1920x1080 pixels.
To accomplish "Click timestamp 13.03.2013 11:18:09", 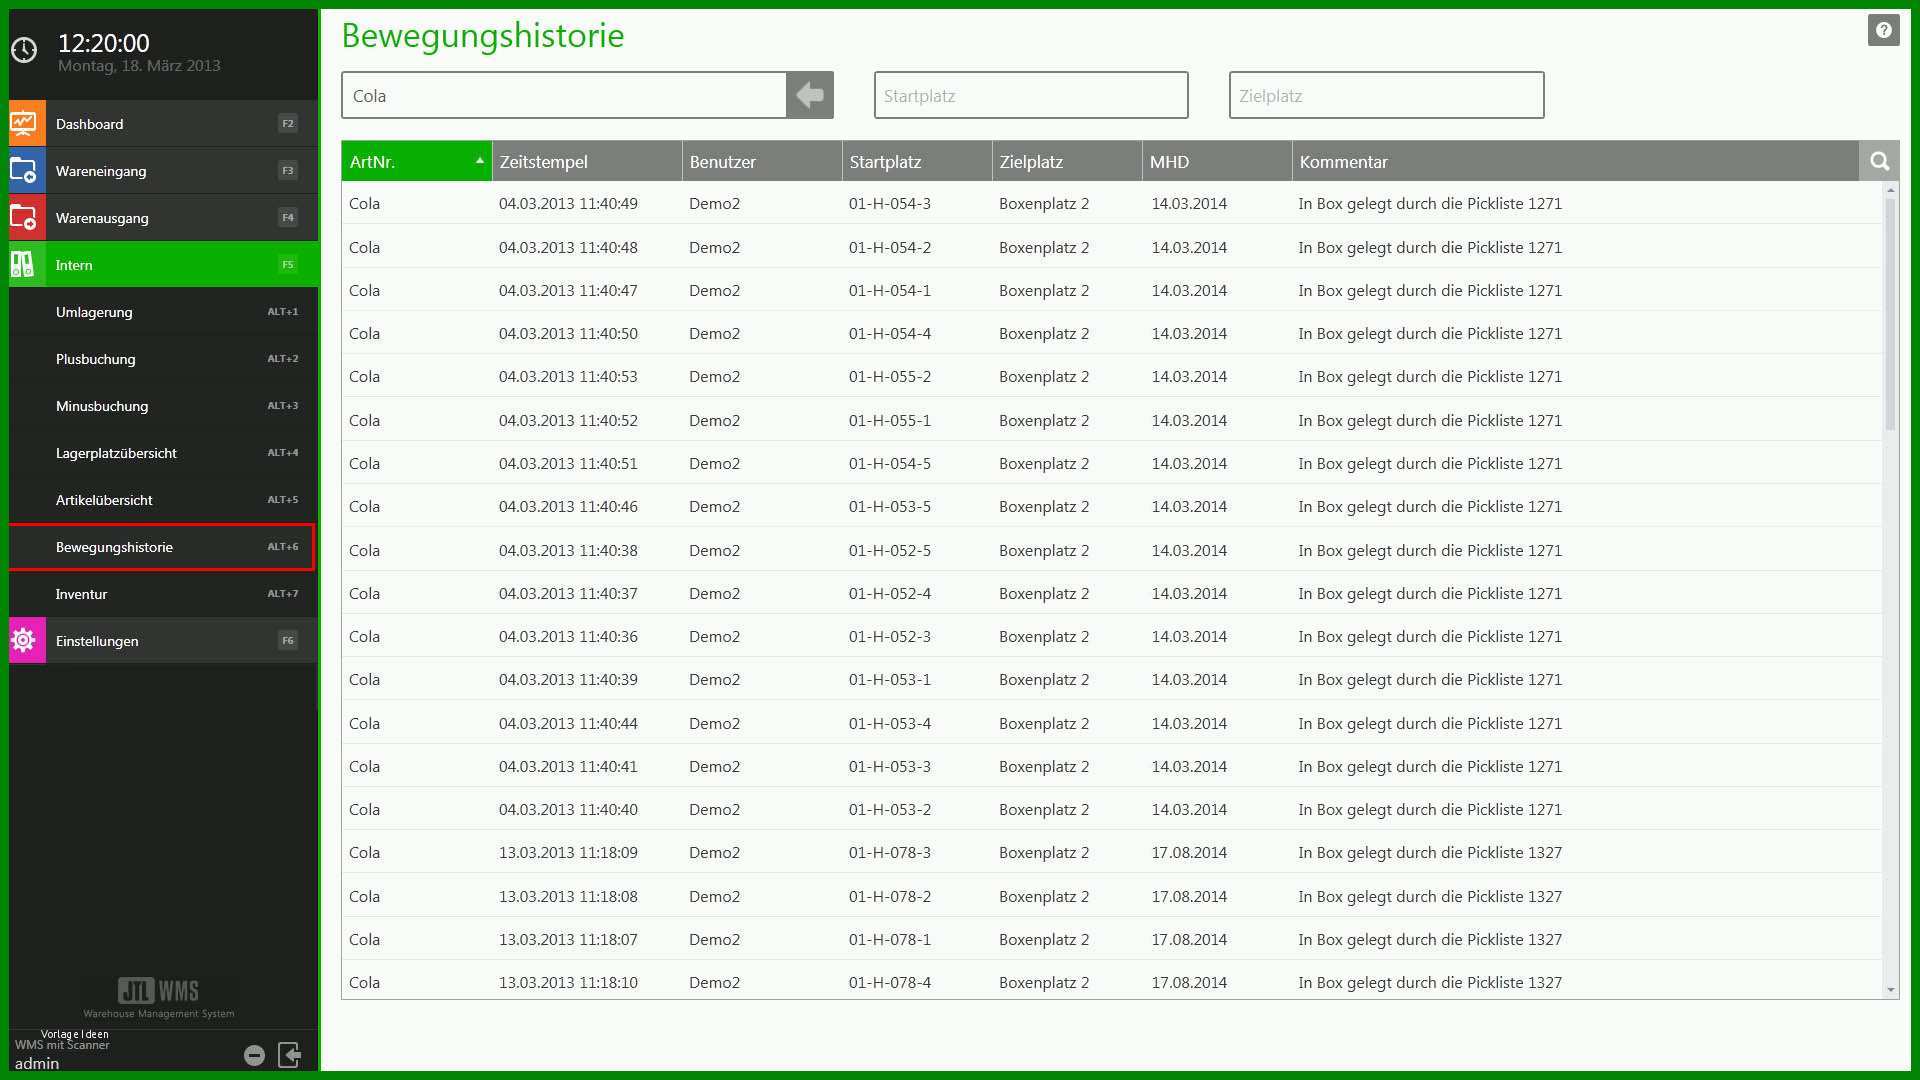I will point(568,852).
